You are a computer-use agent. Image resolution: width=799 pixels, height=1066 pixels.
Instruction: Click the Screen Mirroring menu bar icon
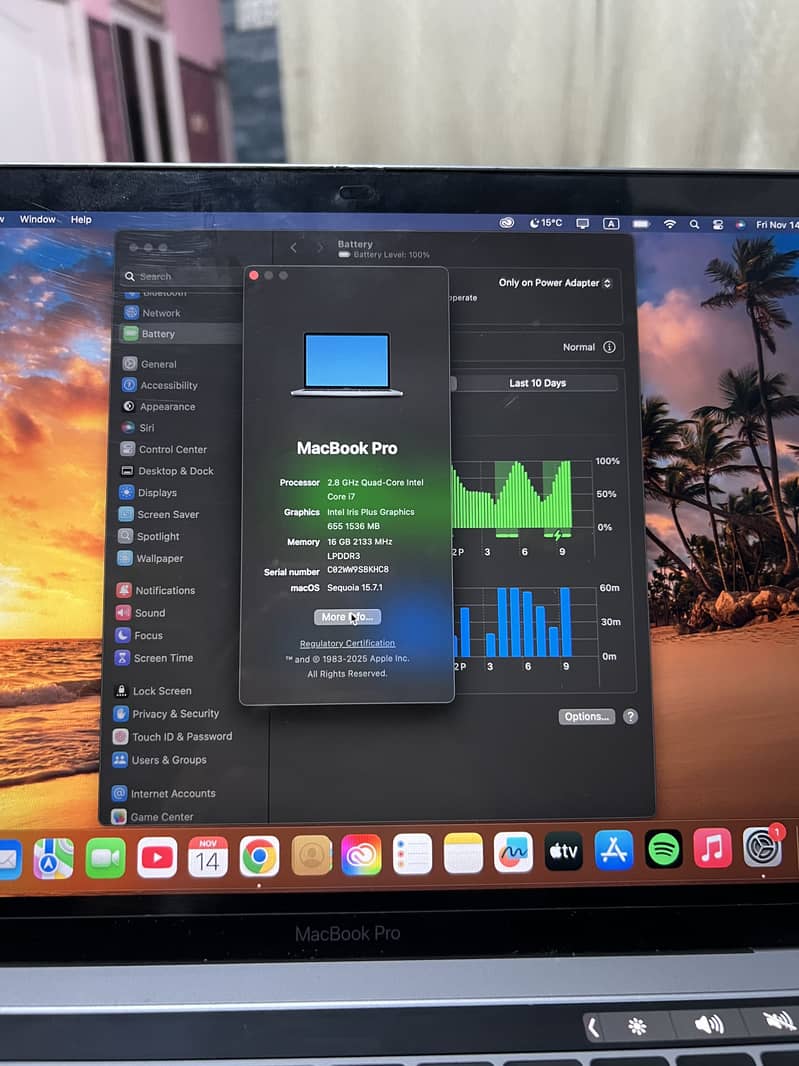pos(583,224)
